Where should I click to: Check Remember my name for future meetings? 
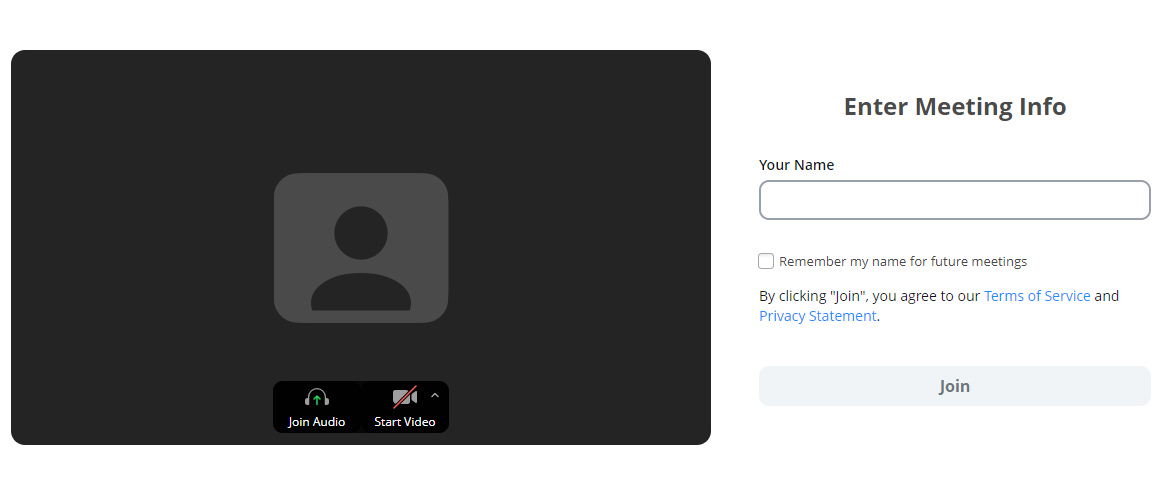[x=766, y=261]
